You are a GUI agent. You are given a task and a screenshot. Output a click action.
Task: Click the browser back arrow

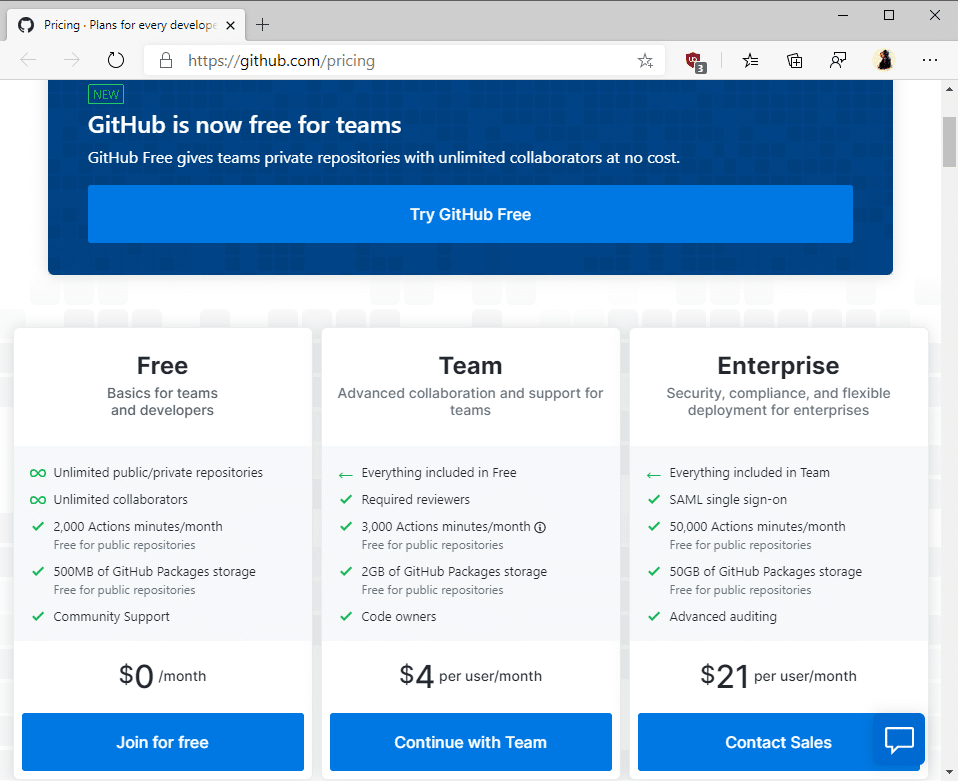(x=28, y=60)
